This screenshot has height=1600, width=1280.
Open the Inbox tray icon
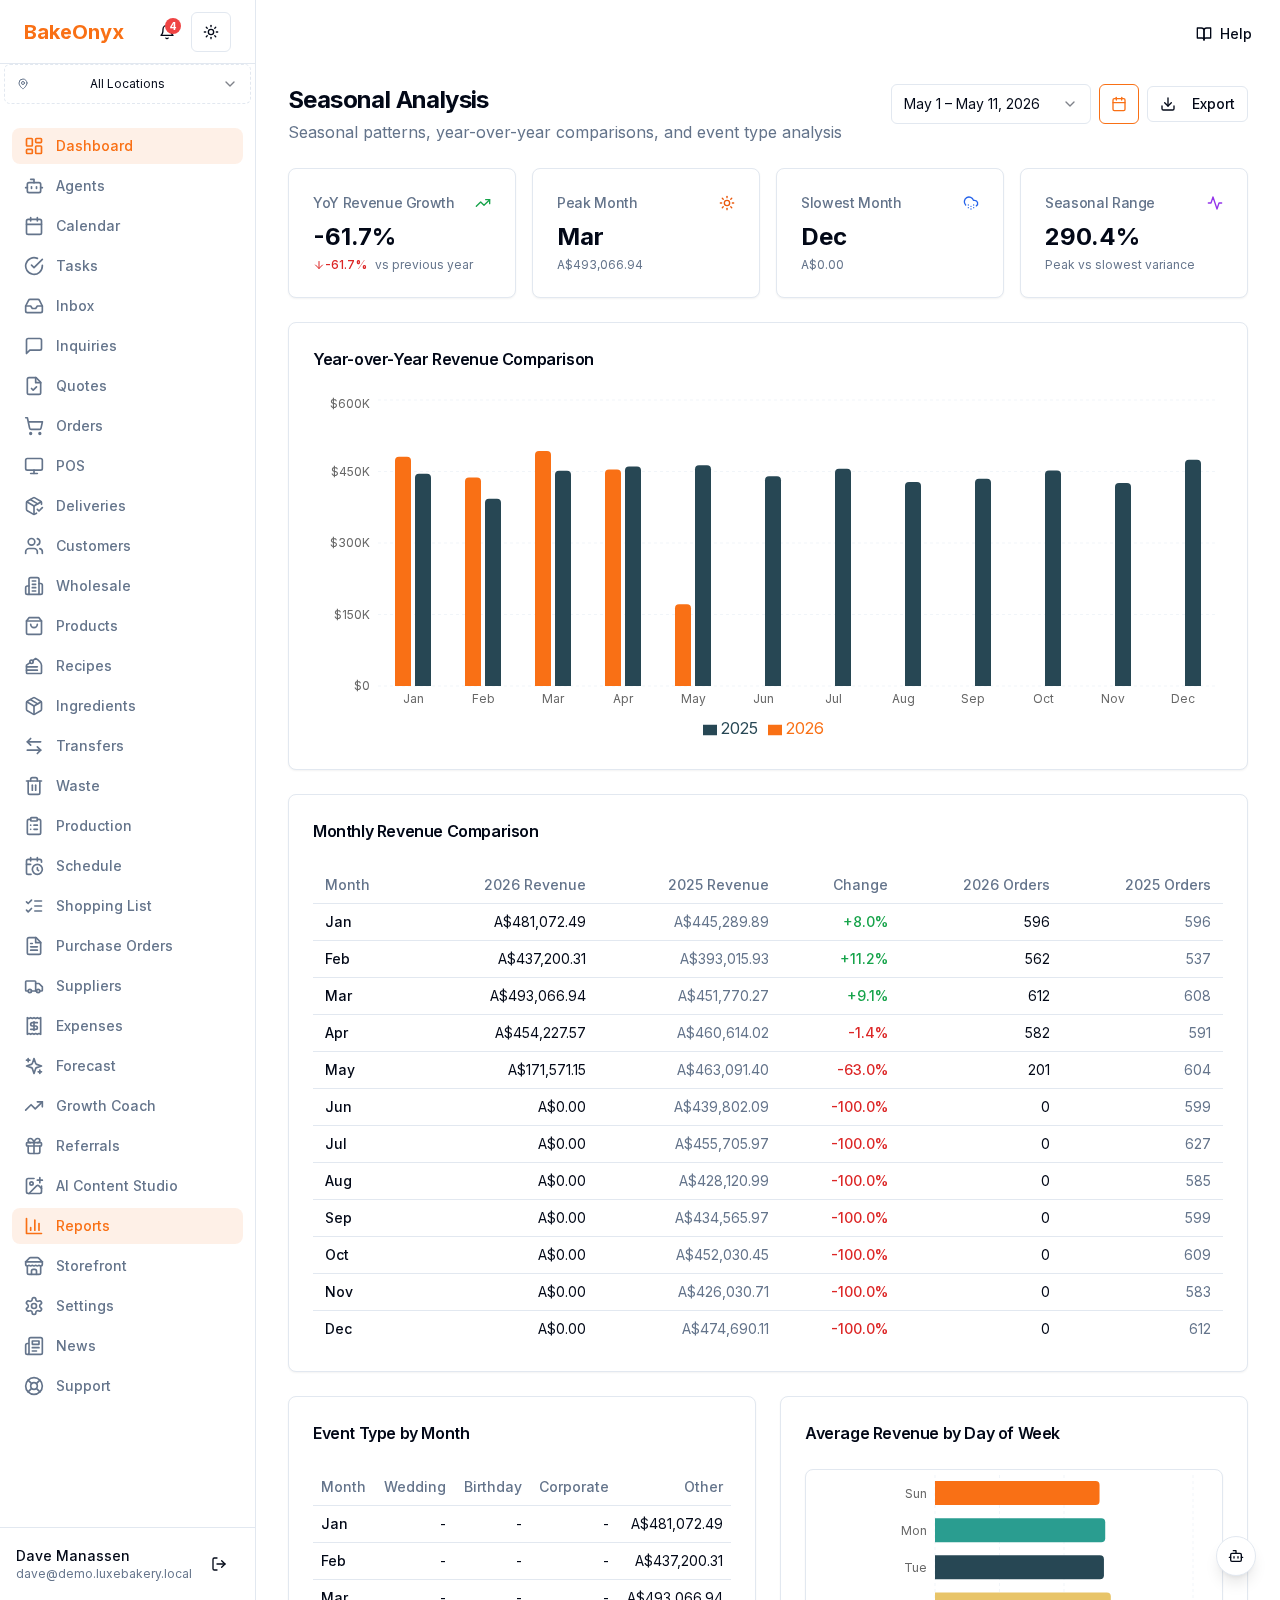click(34, 306)
